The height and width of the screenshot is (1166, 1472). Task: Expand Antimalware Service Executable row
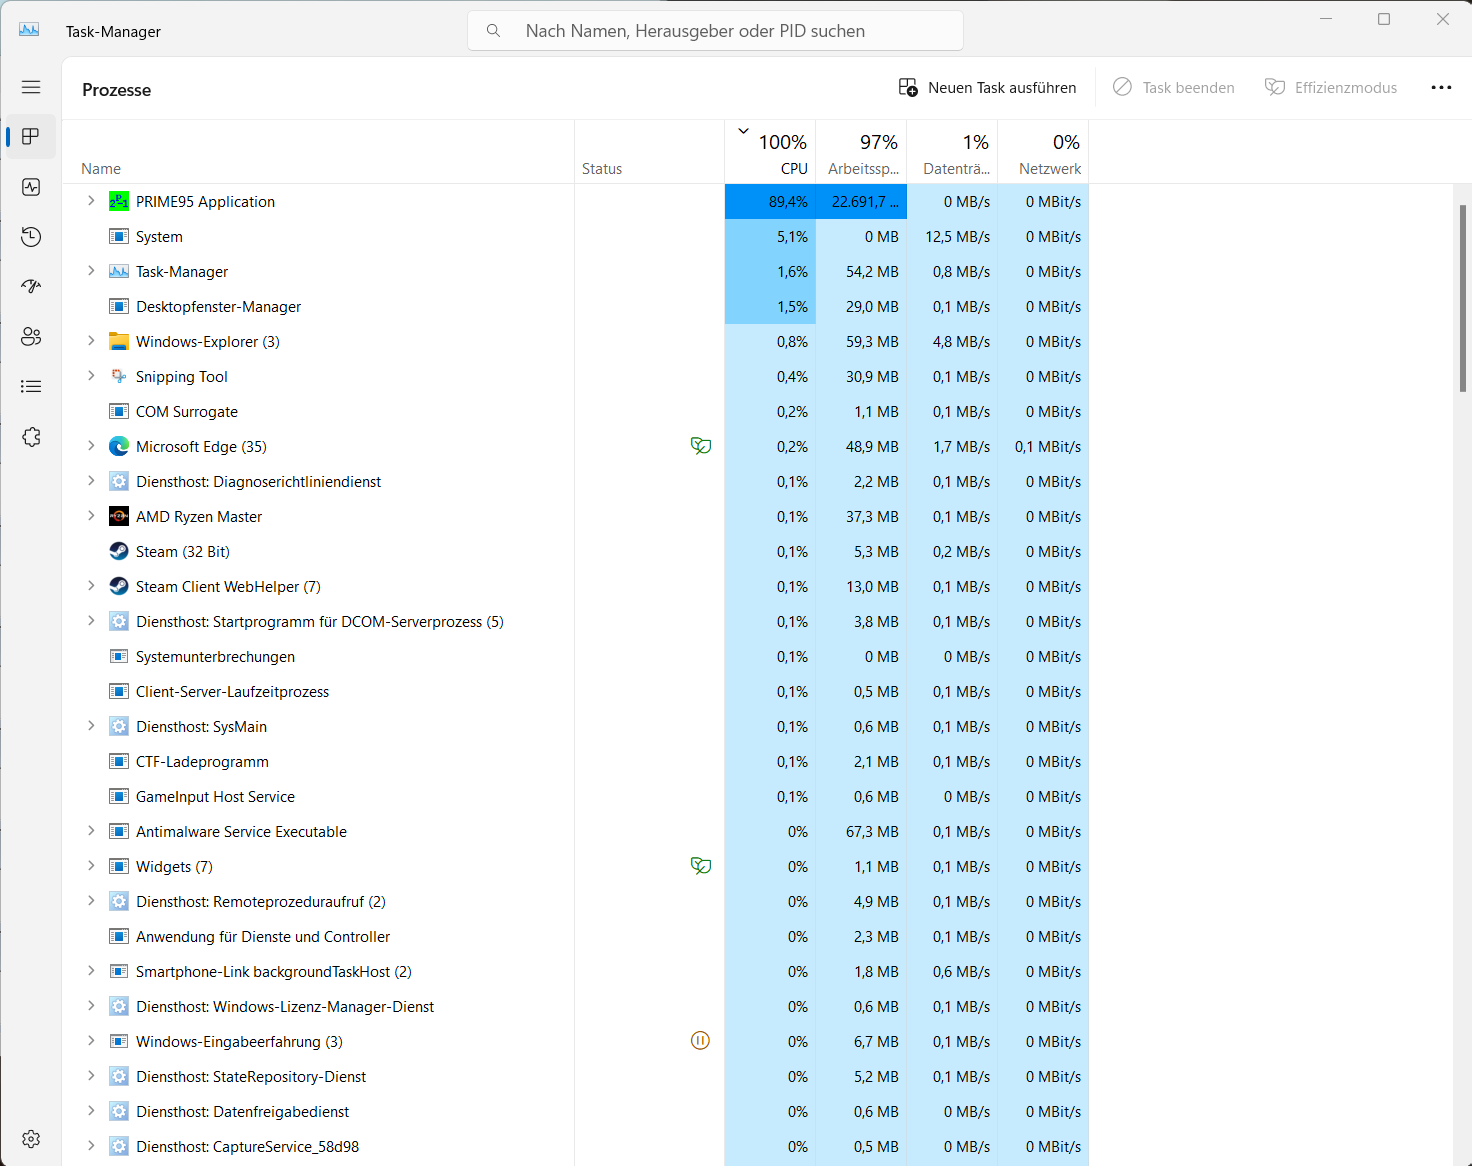click(91, 831)
